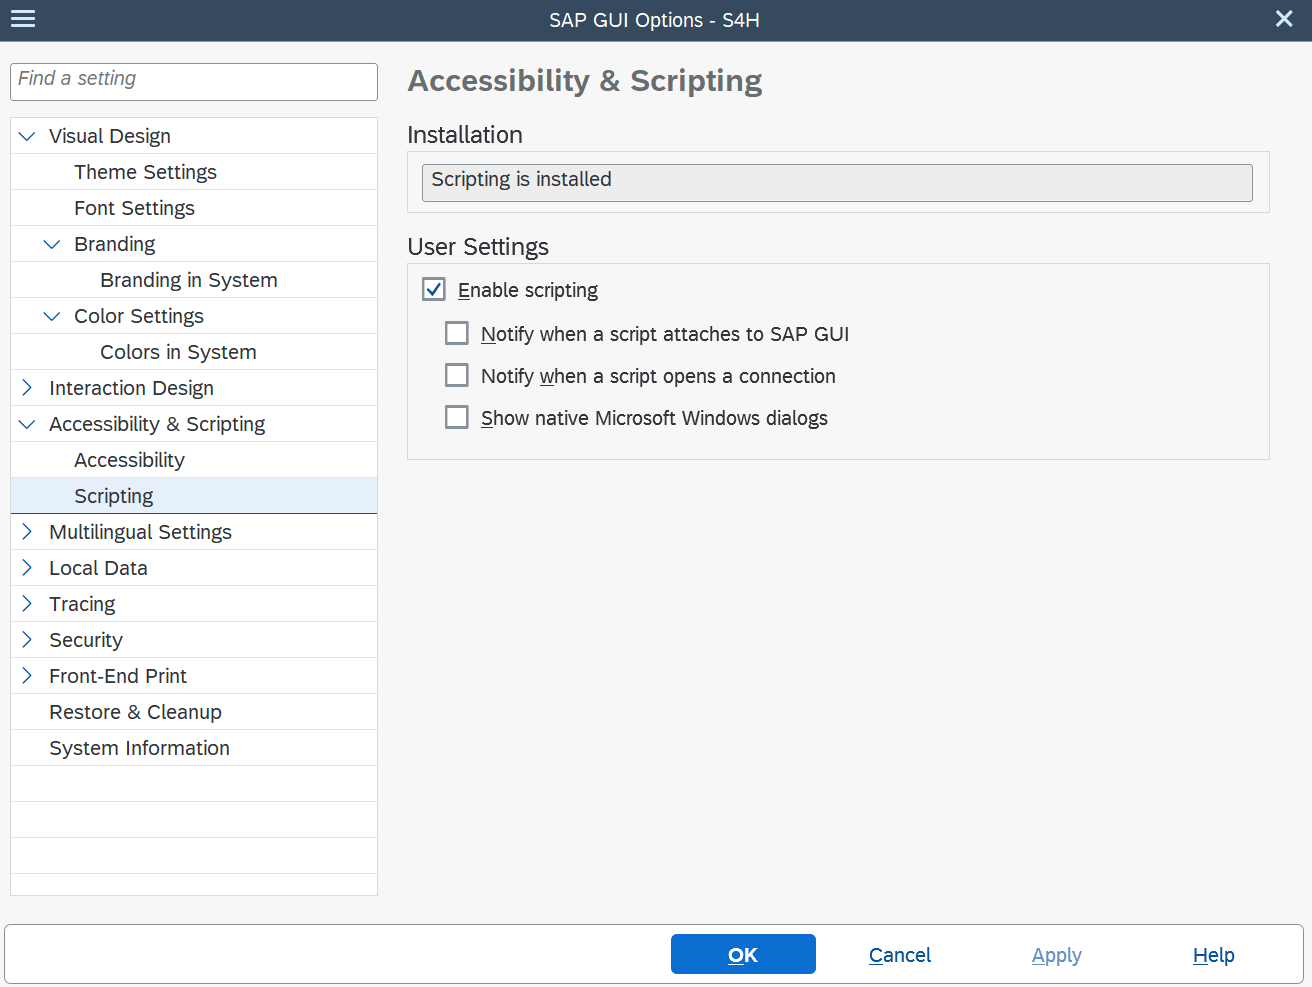Check Notify when a script attaches to SAP GUI

457,334
